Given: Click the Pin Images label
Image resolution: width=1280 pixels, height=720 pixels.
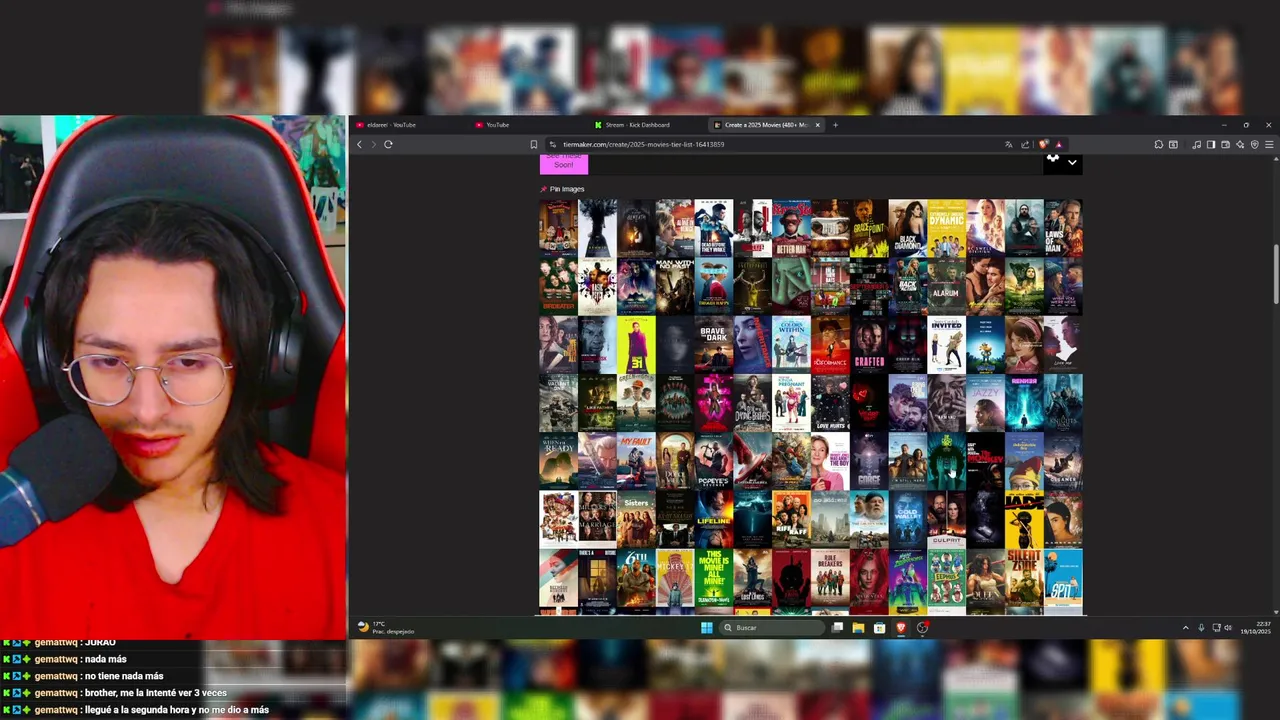Looking at the screenshot, I should coord(567,189).
